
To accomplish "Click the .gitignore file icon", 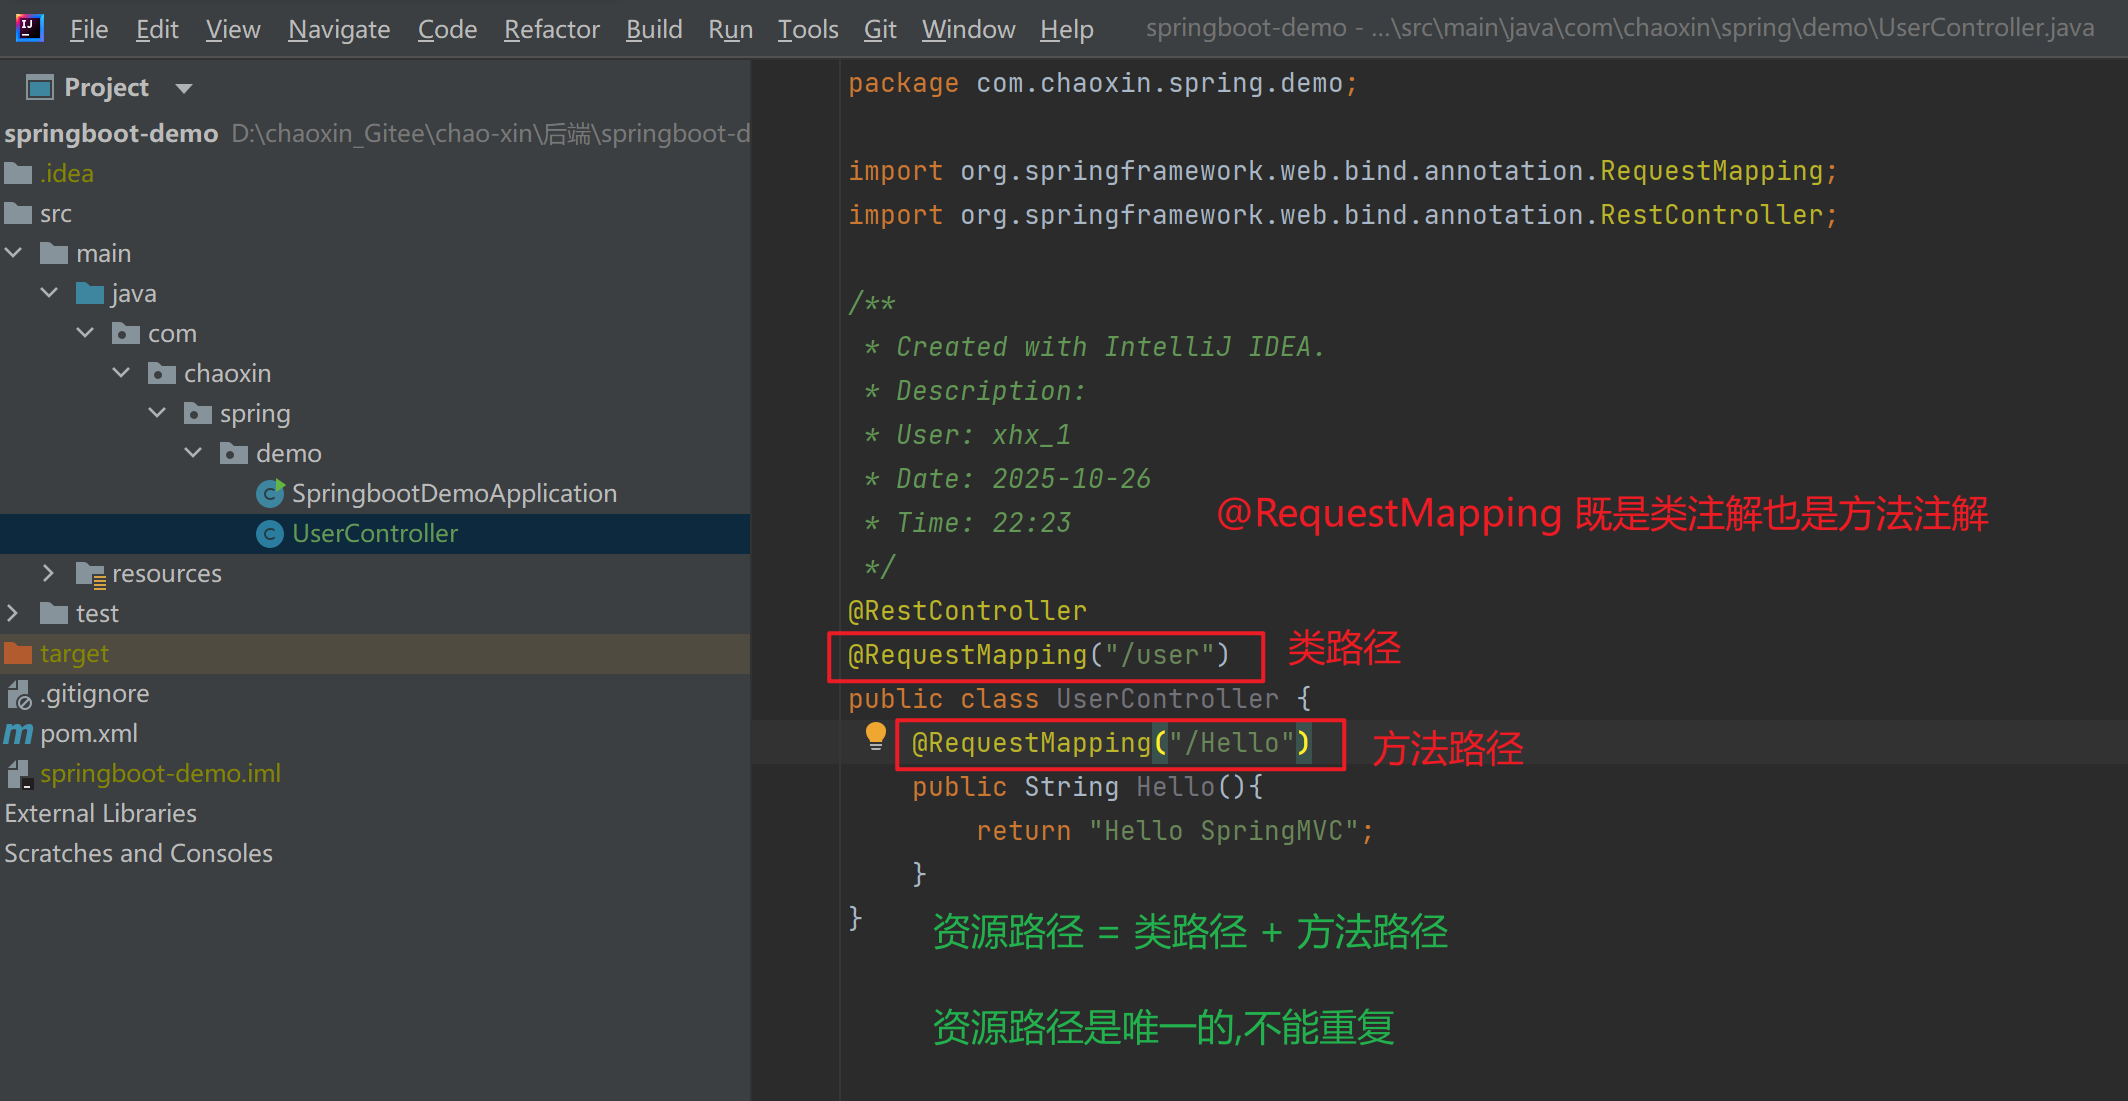I will coord(18,694).
